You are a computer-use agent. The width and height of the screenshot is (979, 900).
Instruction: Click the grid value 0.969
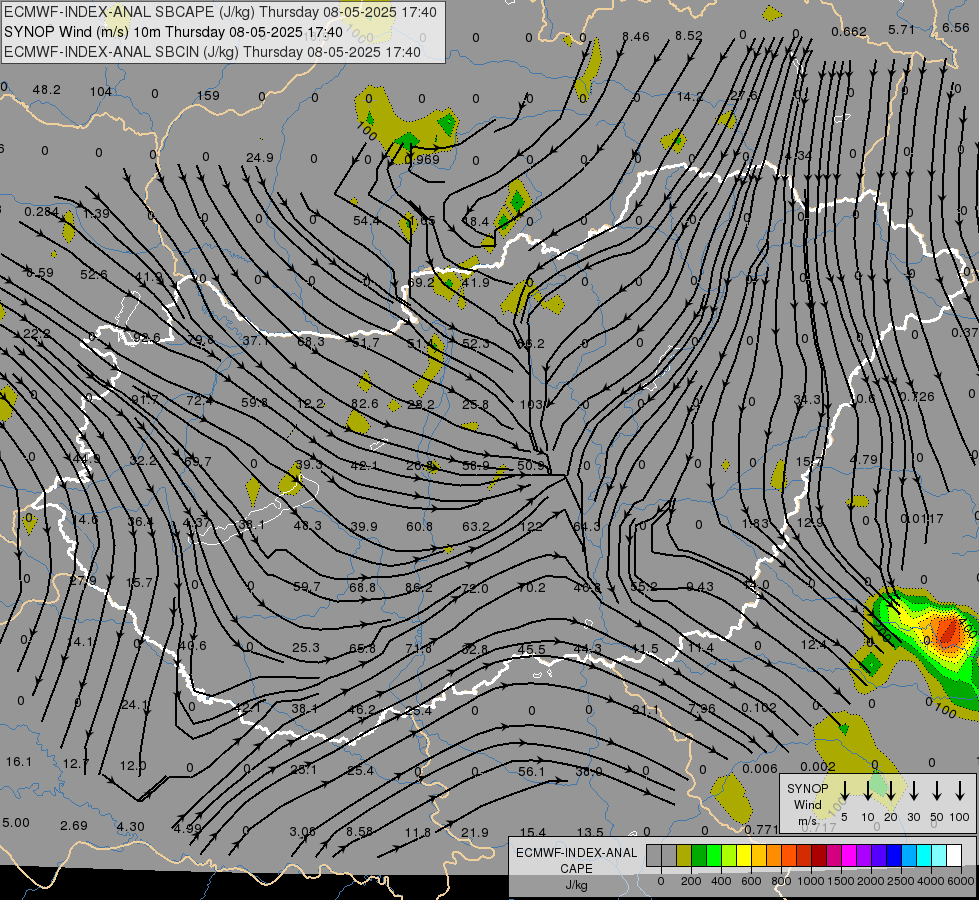422,159
